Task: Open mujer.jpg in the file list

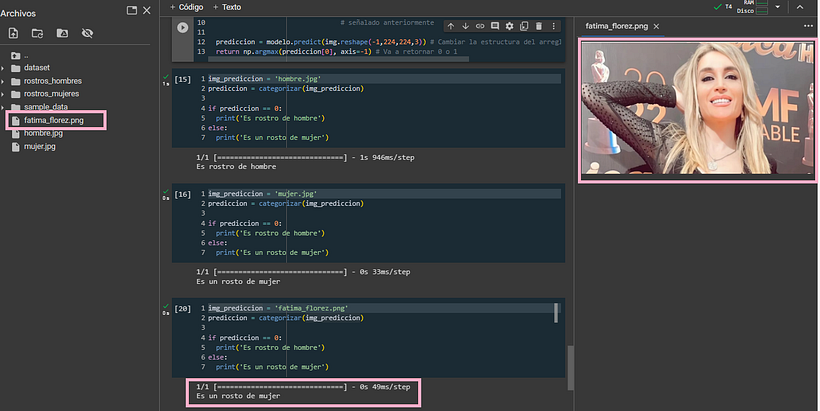Action: click(42, 147)
